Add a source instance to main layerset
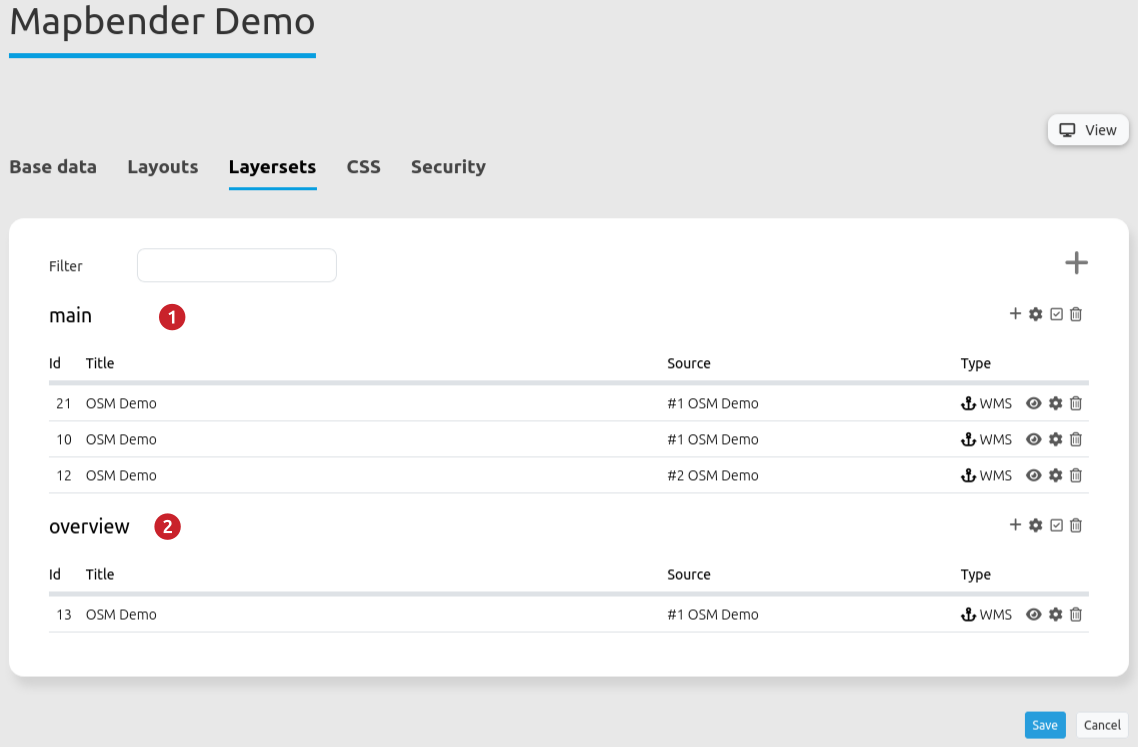 1015,314
